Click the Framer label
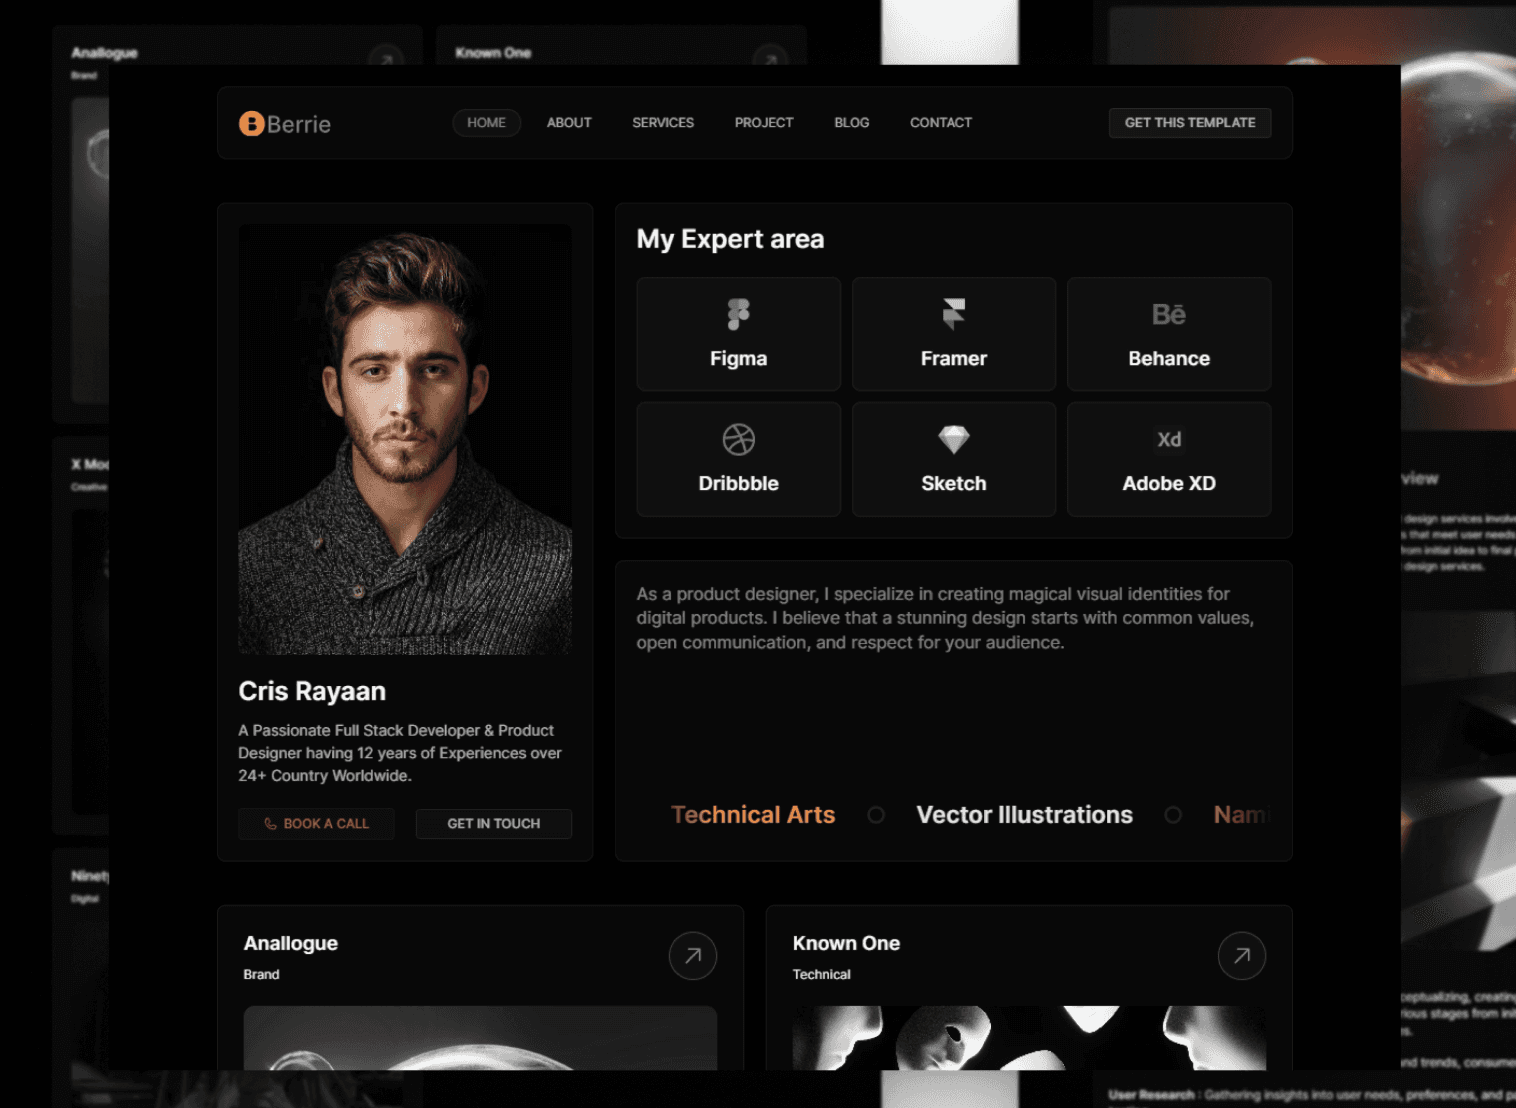1516x1108 pixels. point(954,359)
